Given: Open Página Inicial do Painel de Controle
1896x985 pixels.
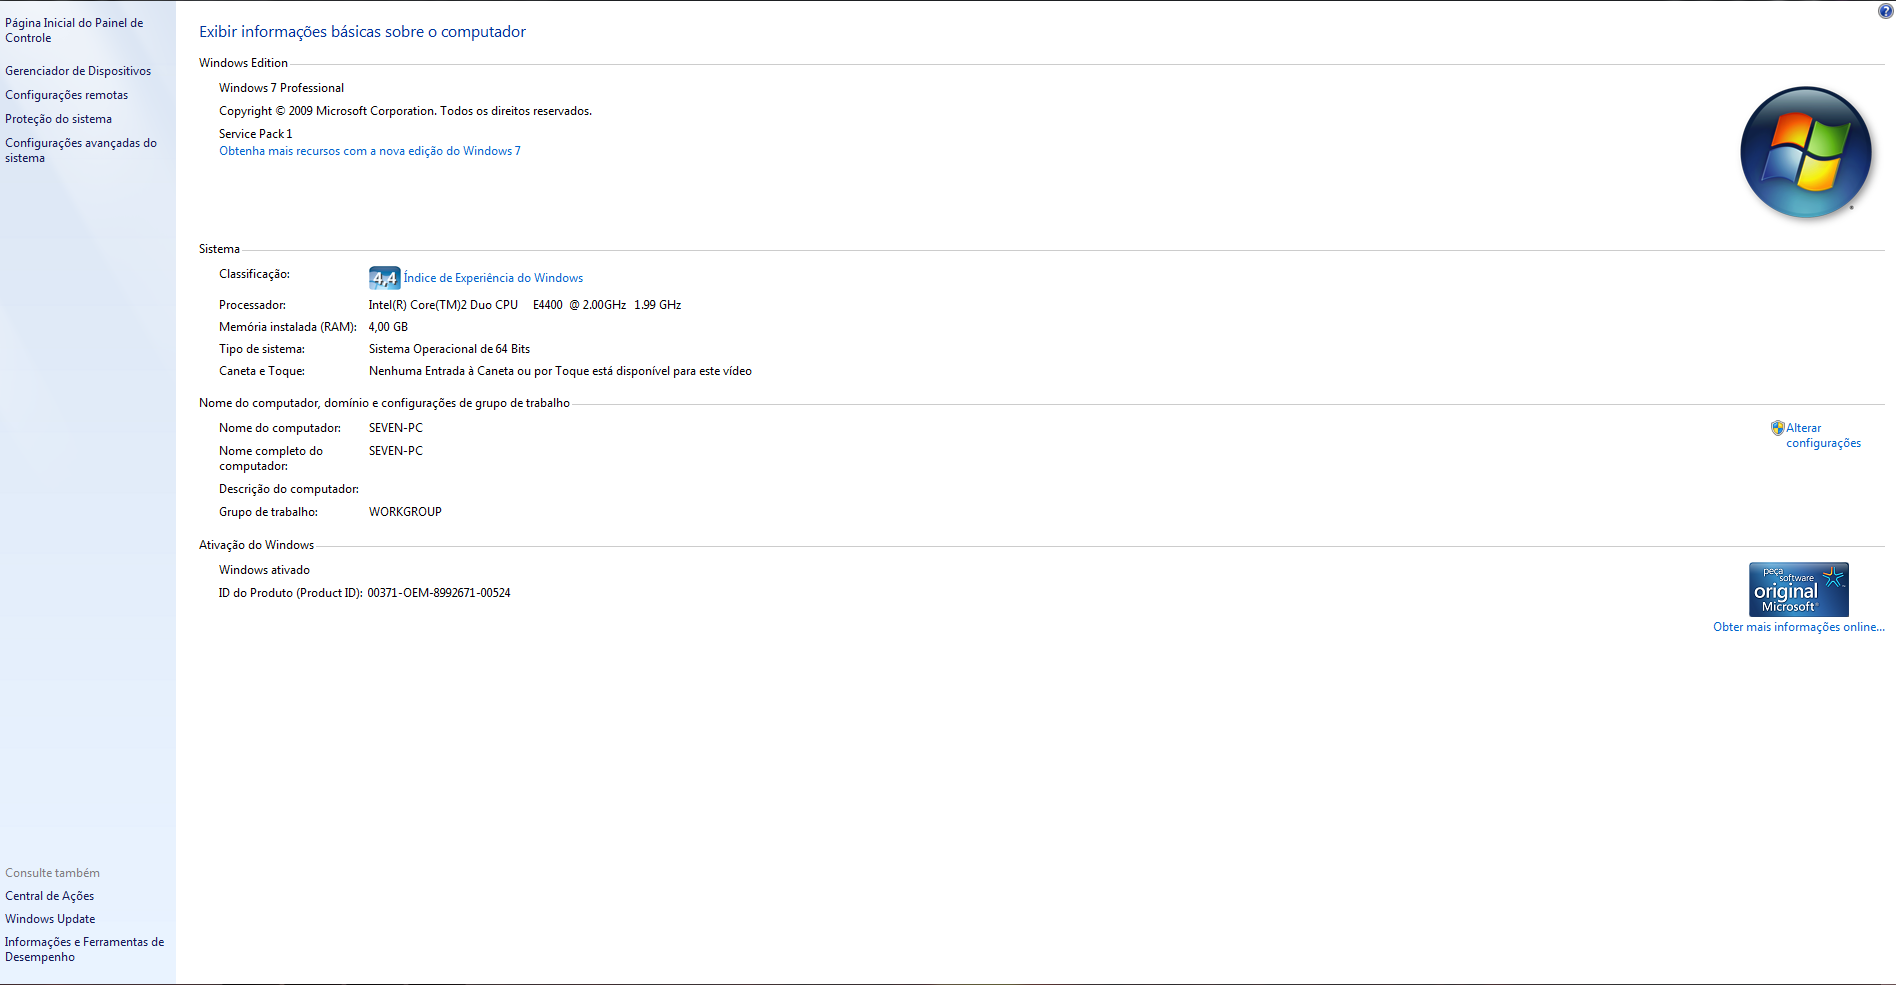Looking at the screenshot, I should 74,30.
